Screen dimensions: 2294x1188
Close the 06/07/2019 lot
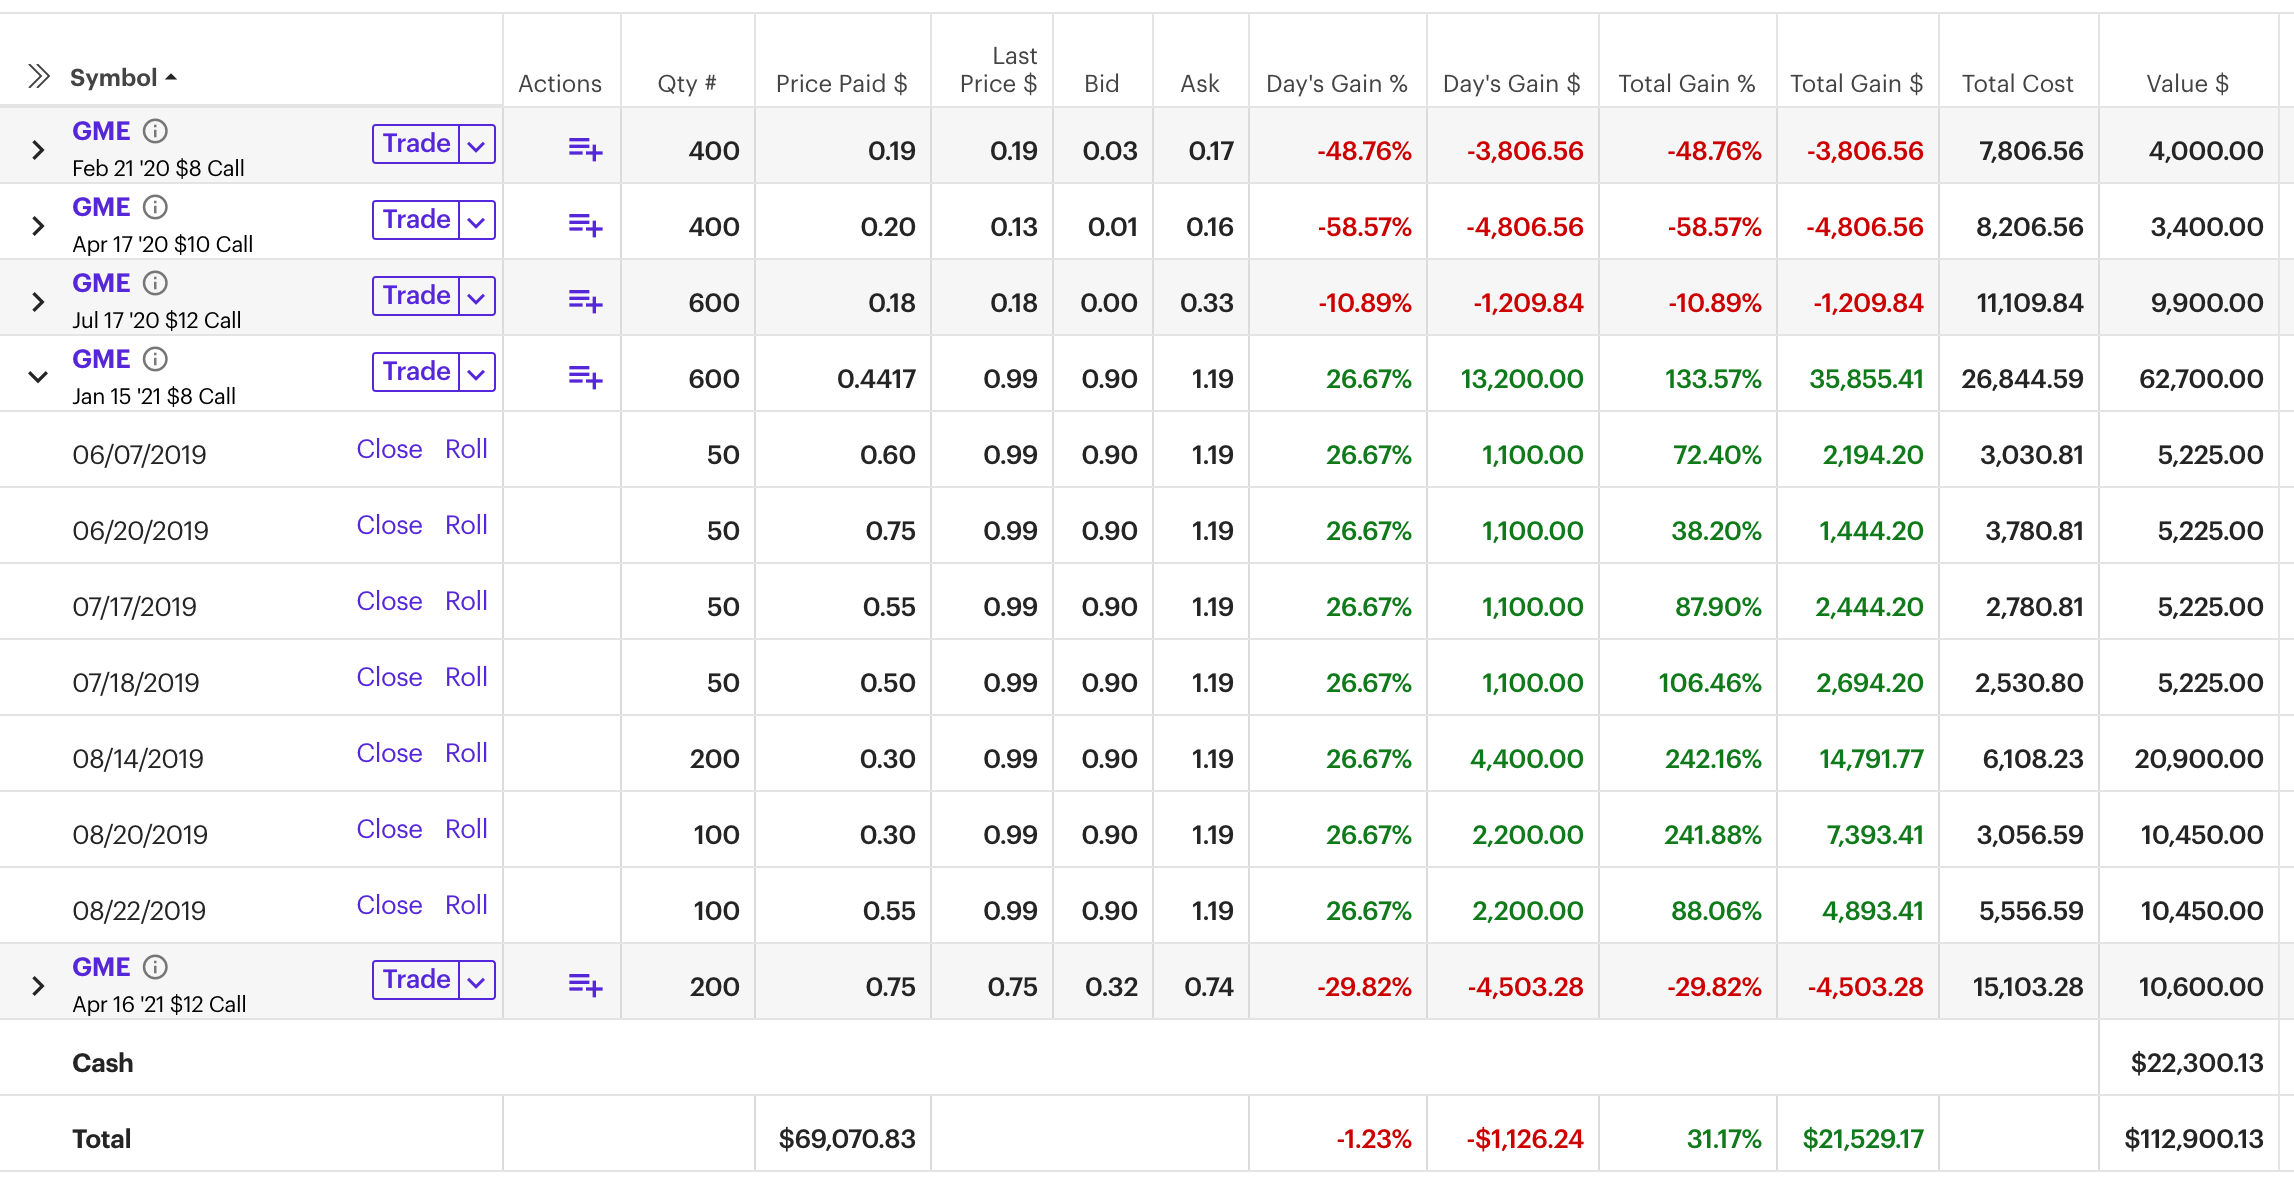point(389,449)
